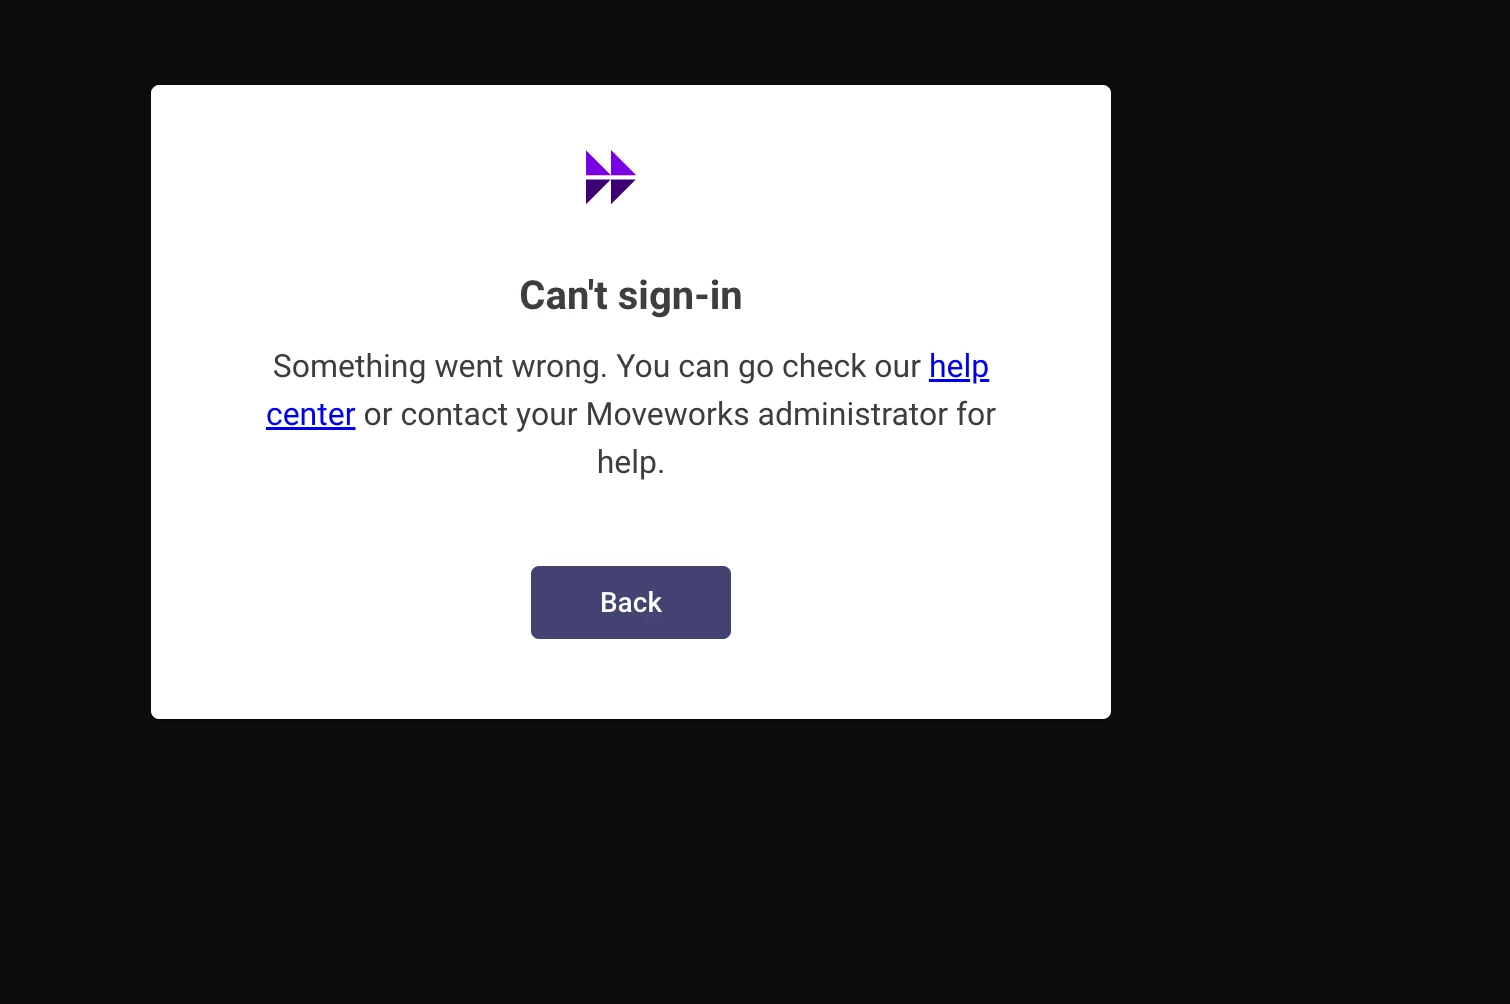Go back using the Back button
Image resolution: width=1510 pixels, height=1004 pixels.
coord(631,602)
